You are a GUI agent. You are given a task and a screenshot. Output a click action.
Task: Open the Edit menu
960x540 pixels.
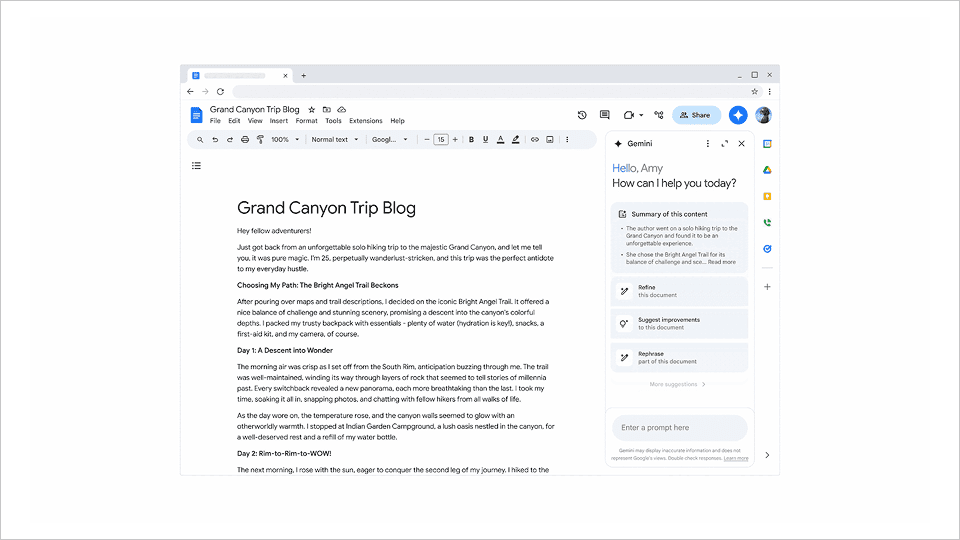(234, 121)
